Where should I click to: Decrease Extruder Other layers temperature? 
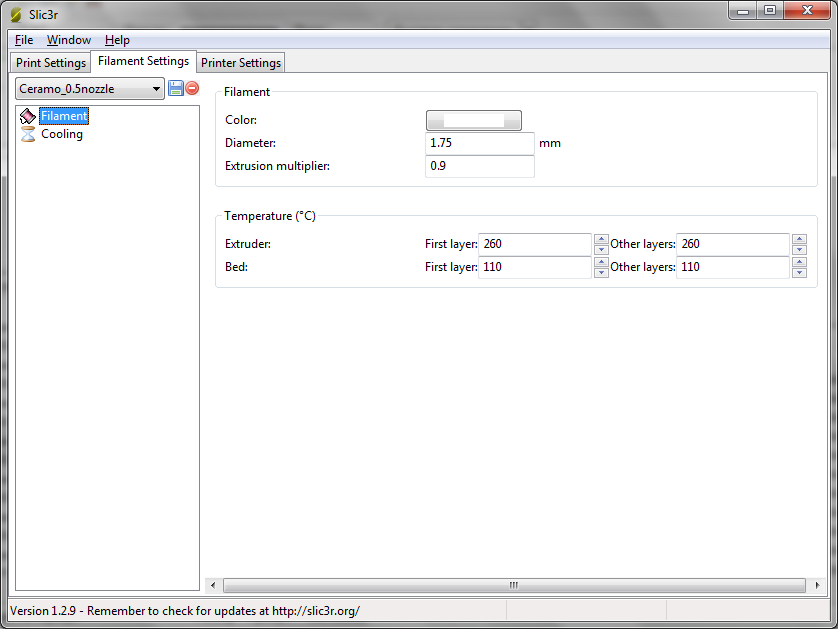tap(800, 250)
